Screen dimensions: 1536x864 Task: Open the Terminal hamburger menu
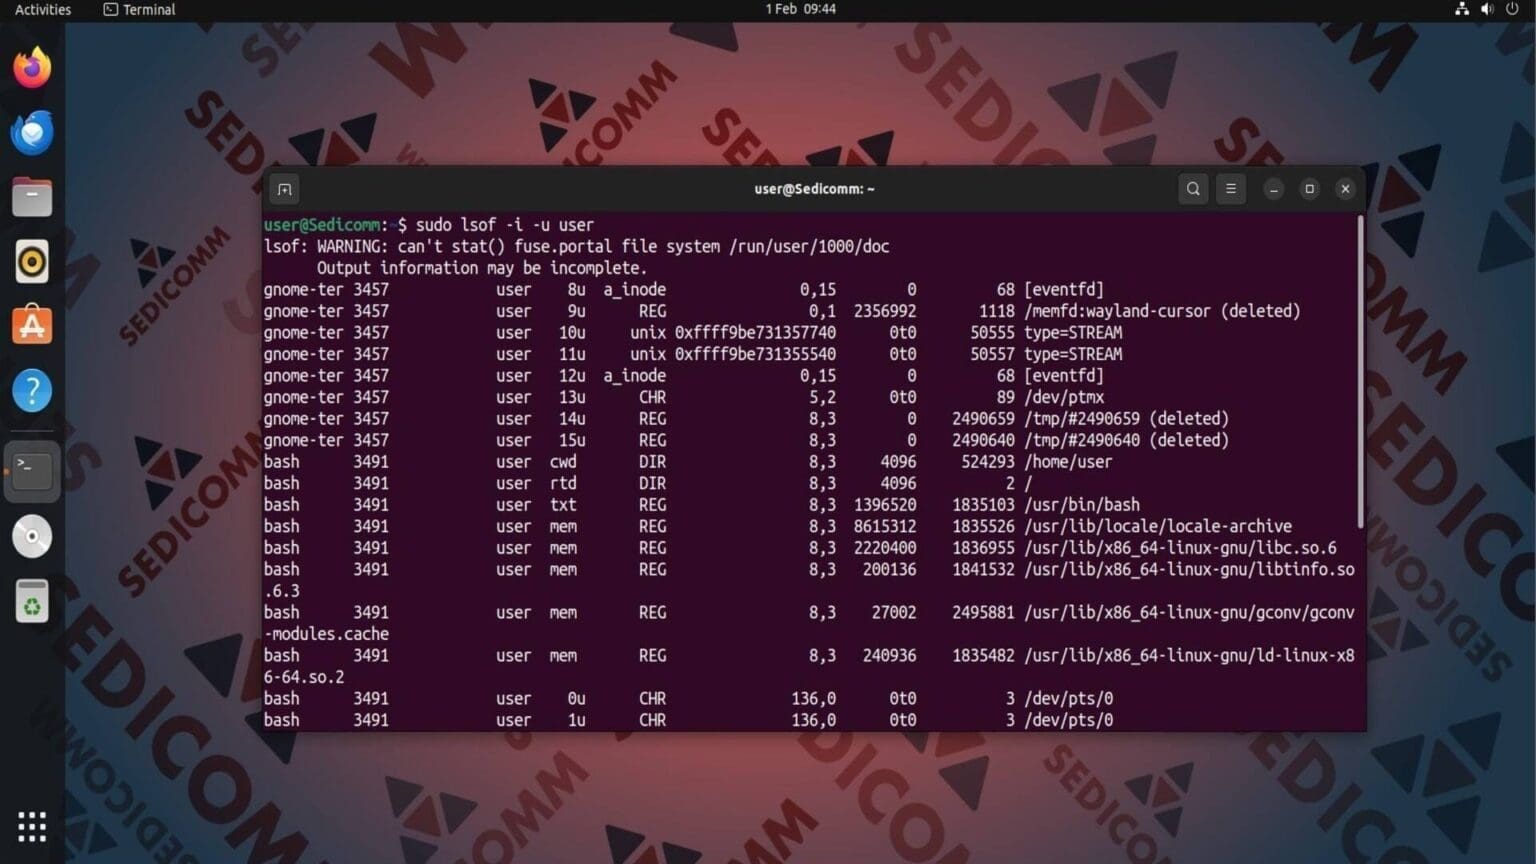tap(1231, 188)
